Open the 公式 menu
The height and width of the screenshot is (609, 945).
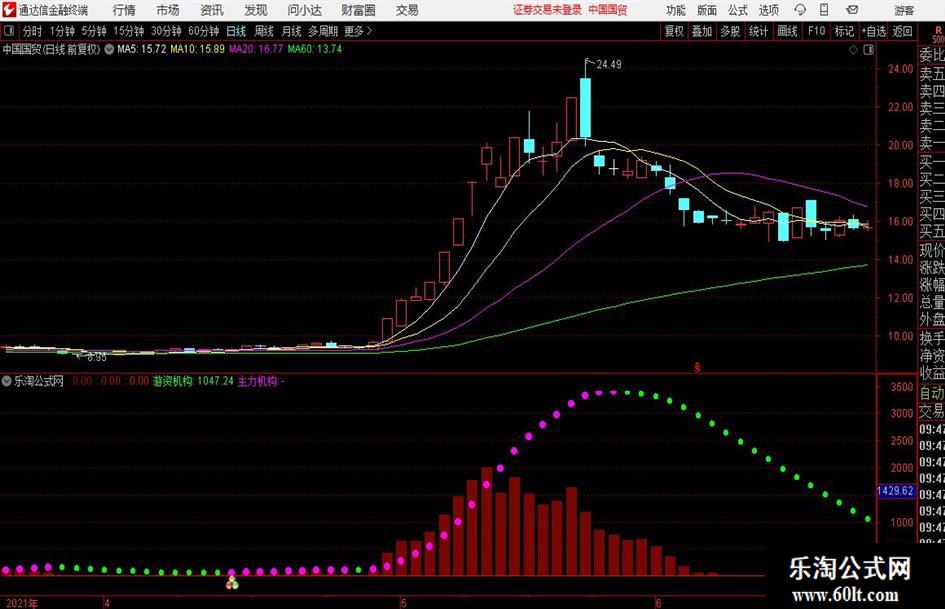pos(737,10)
